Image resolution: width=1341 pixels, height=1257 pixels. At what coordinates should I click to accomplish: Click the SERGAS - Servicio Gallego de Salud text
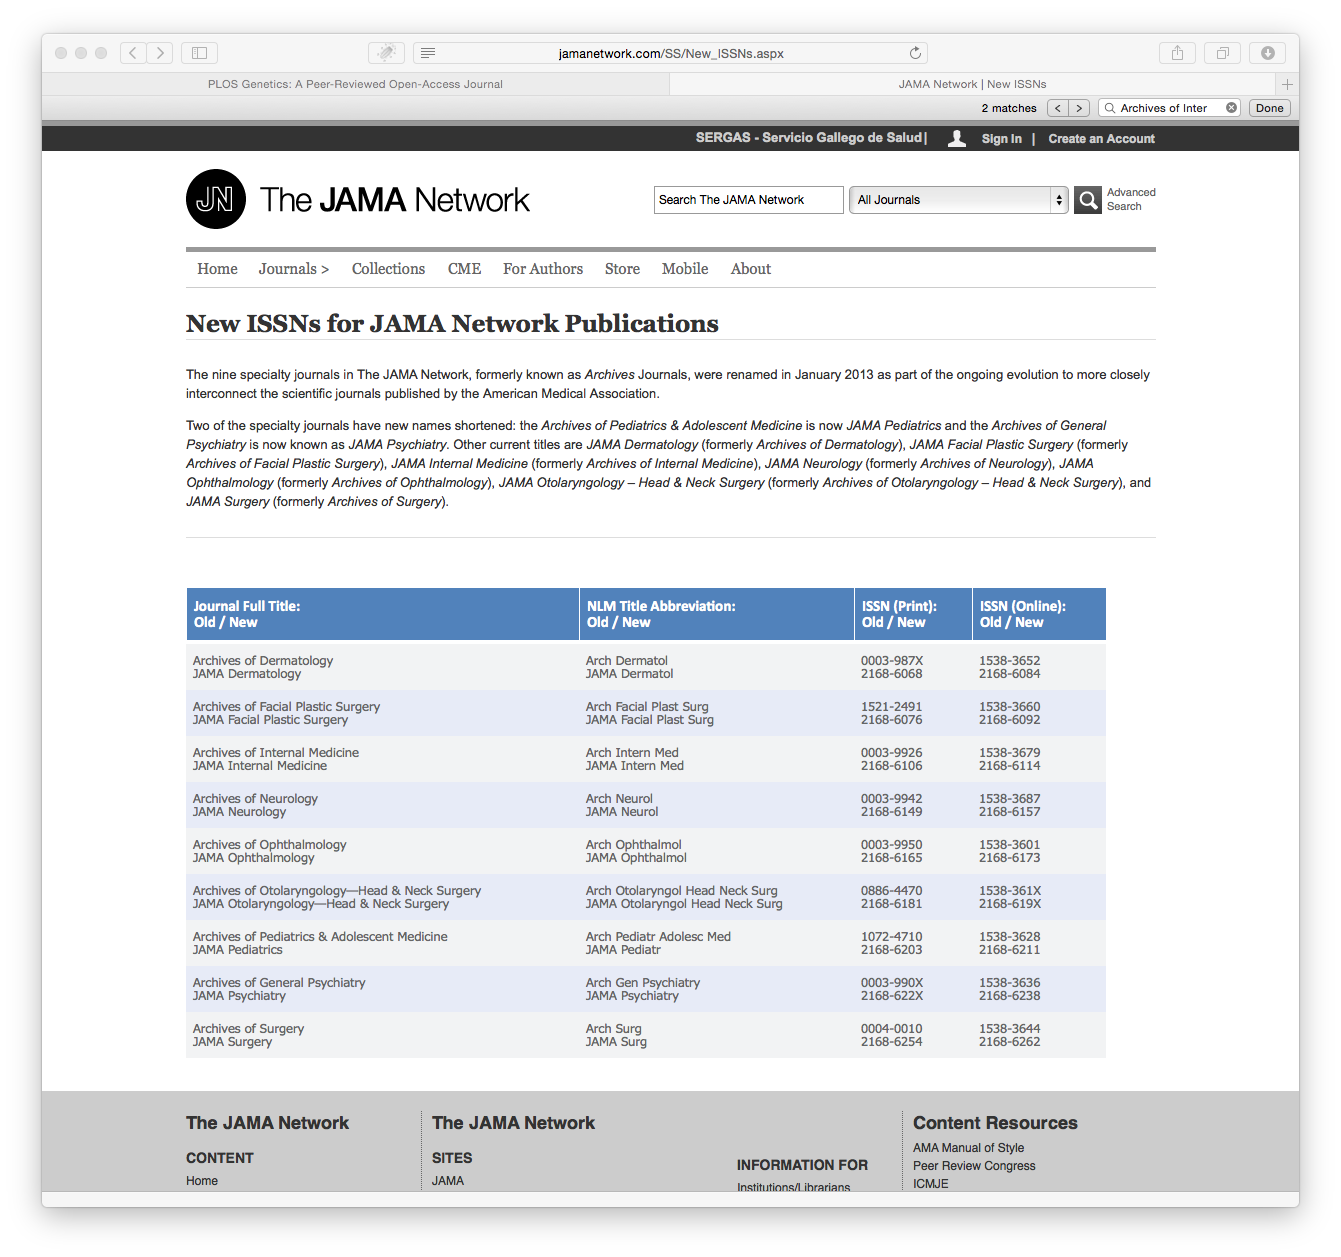(809, 138)
